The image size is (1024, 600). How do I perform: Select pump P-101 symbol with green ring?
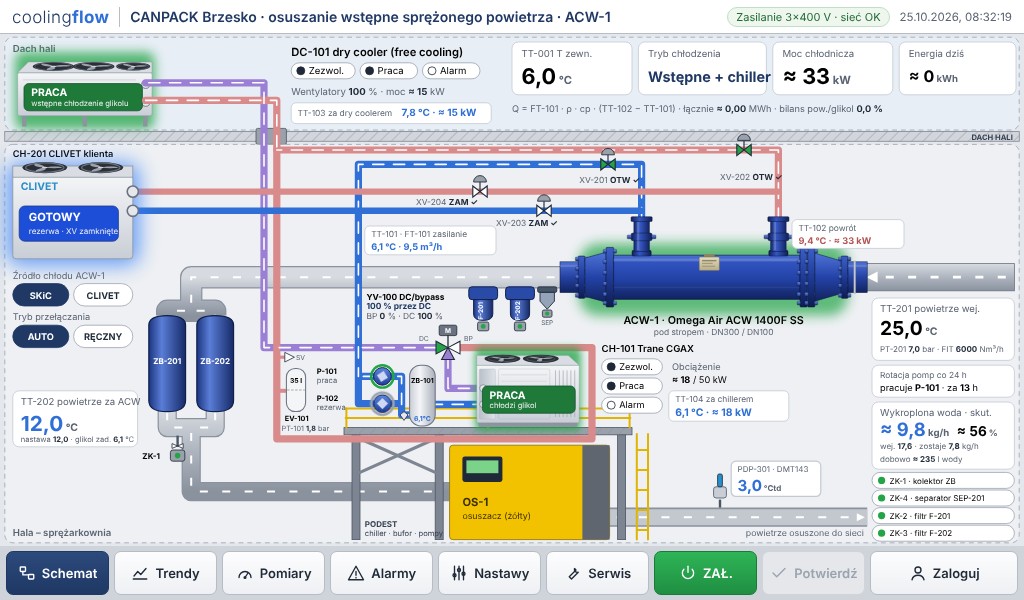coord(382,376)
